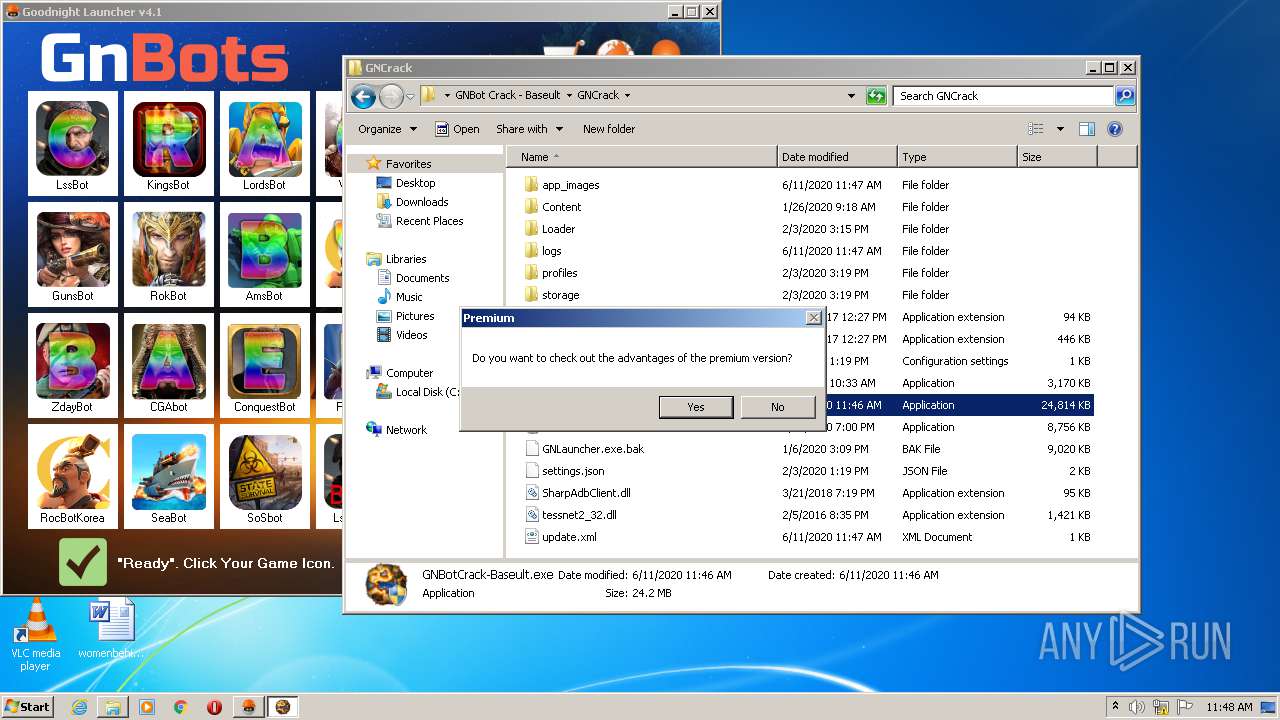This screenshot has height=720, width=1280.
Task: Open the Organize menu
Action: (386, 129)
